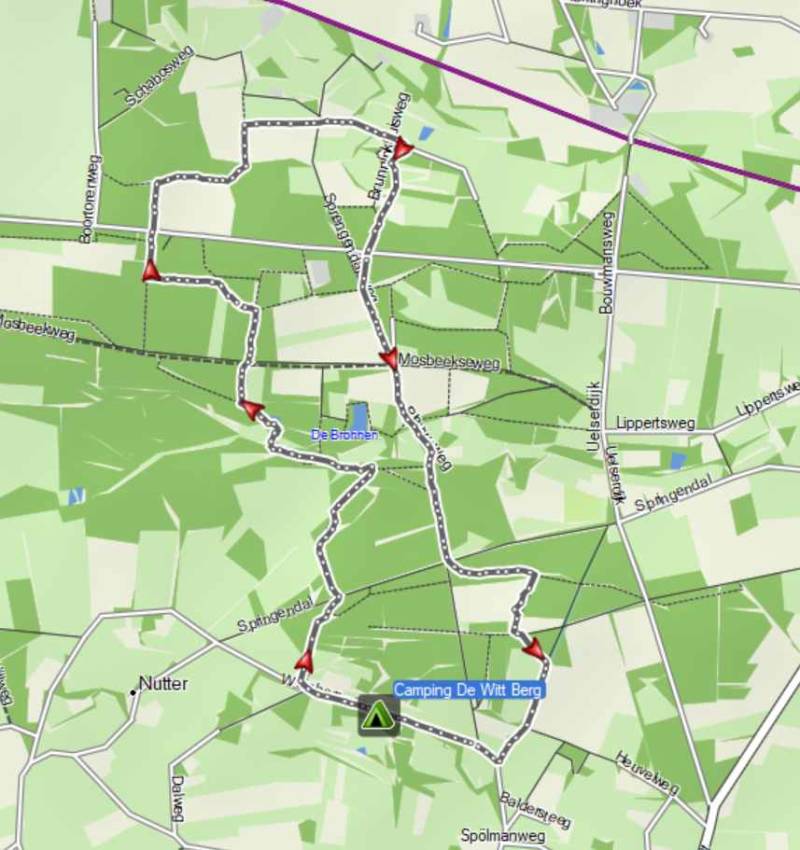Screen dimensions: 800x850
Task: Select the blue pond at De Bronnen
Action: tap(359, 417)
